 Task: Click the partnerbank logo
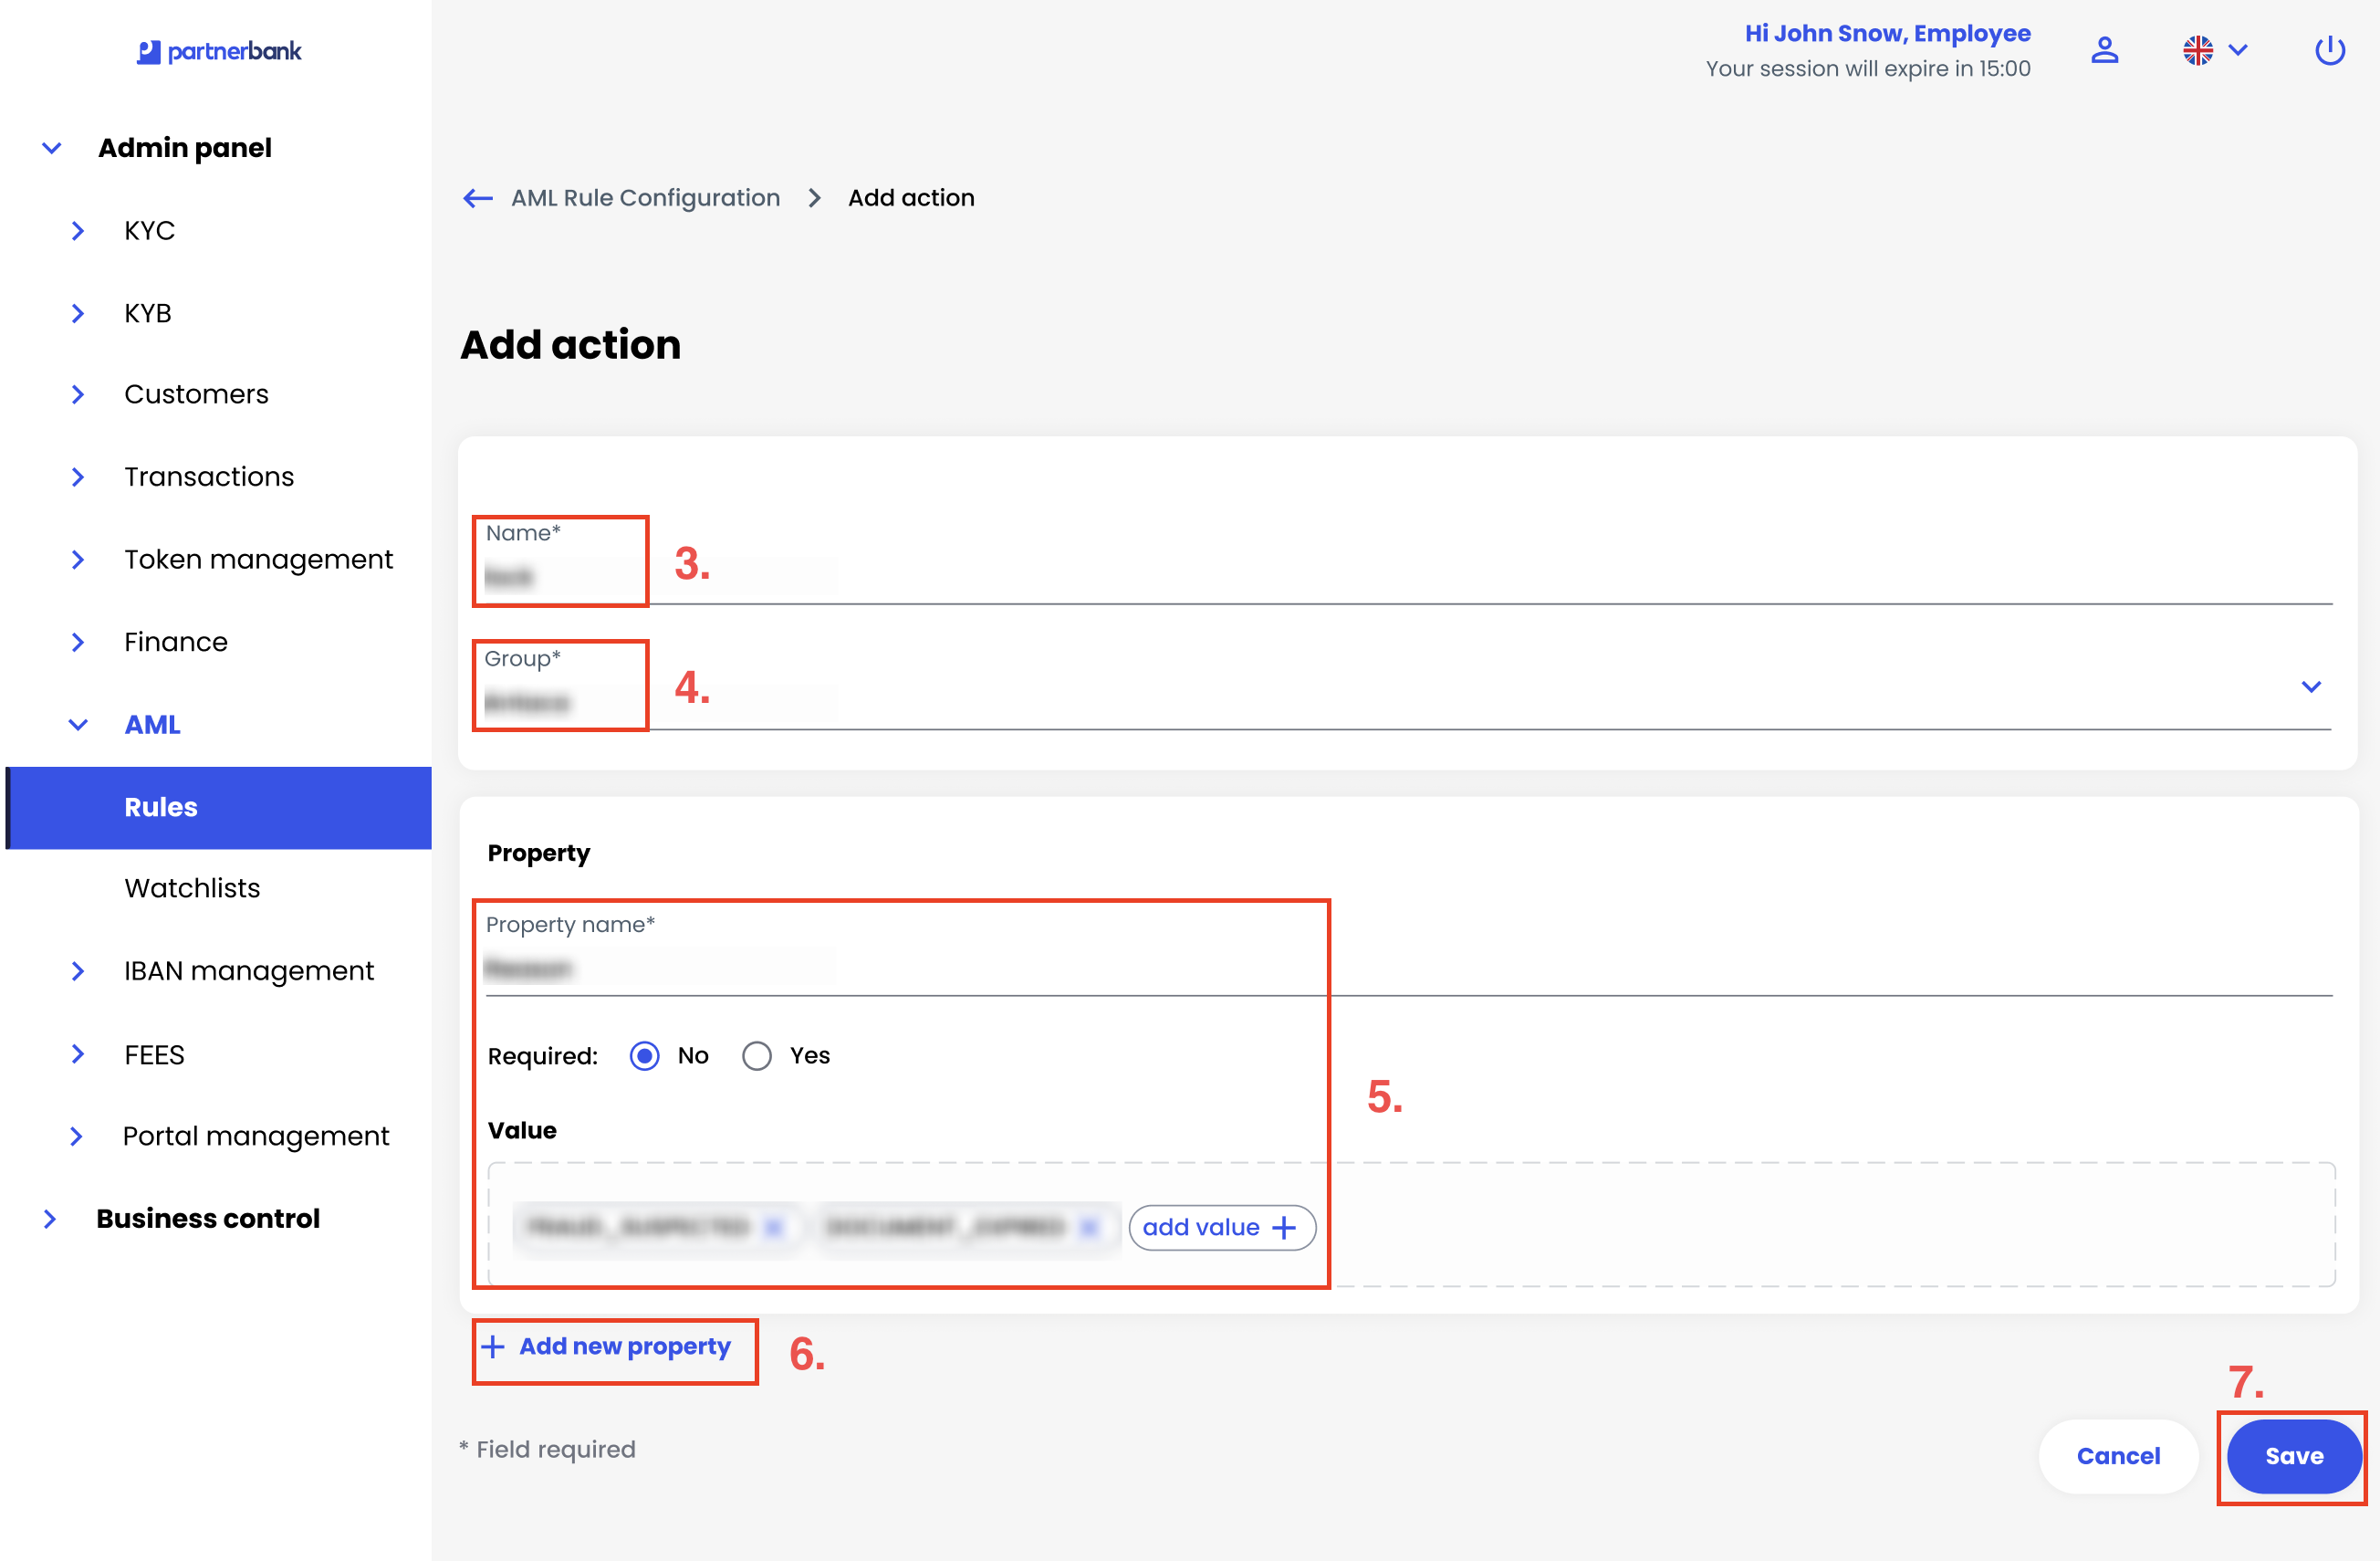pos(219,51)
